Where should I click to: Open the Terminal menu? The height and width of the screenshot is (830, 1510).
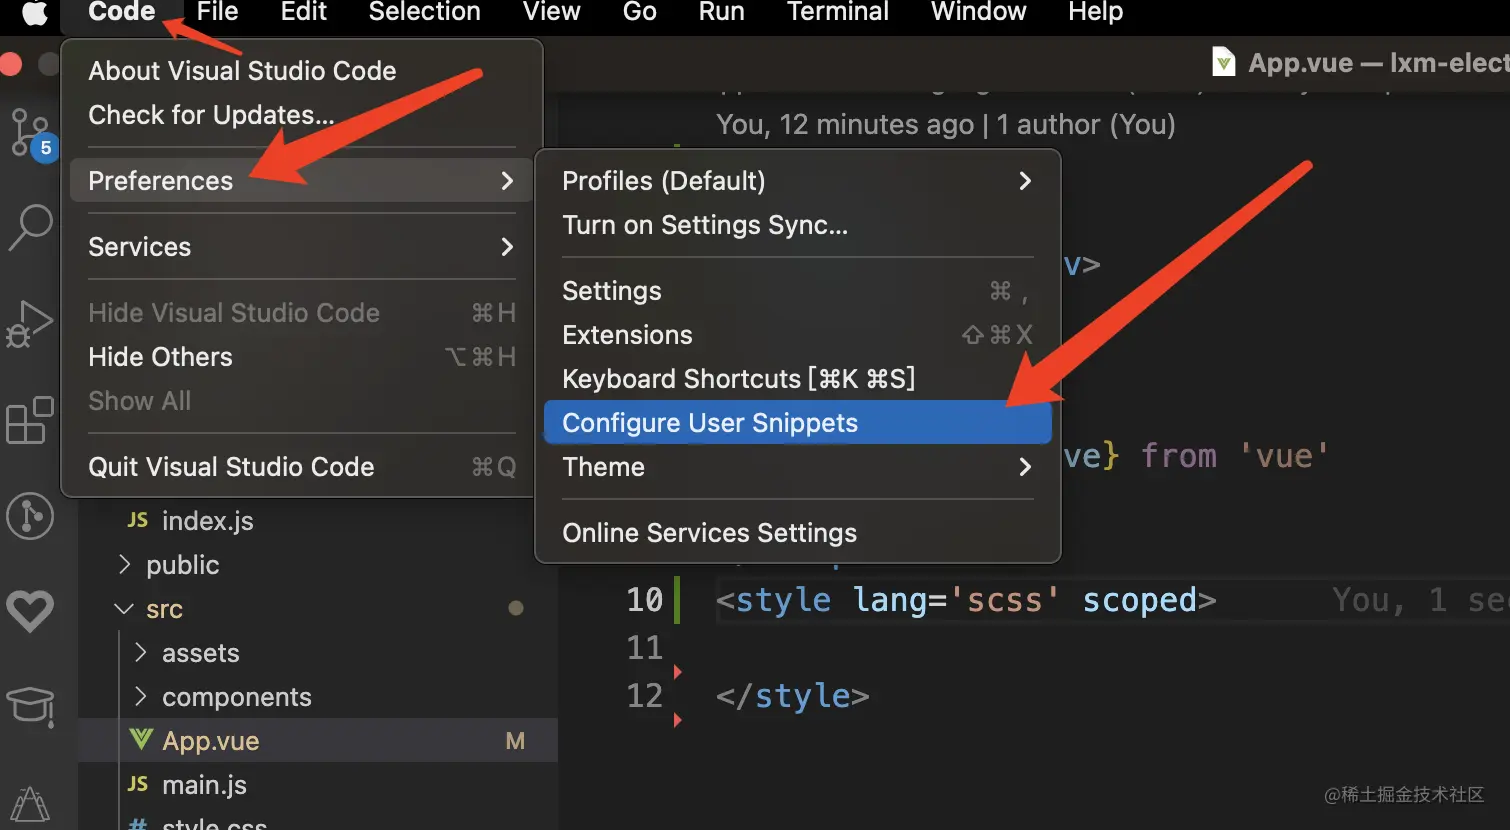coord(837,12)
